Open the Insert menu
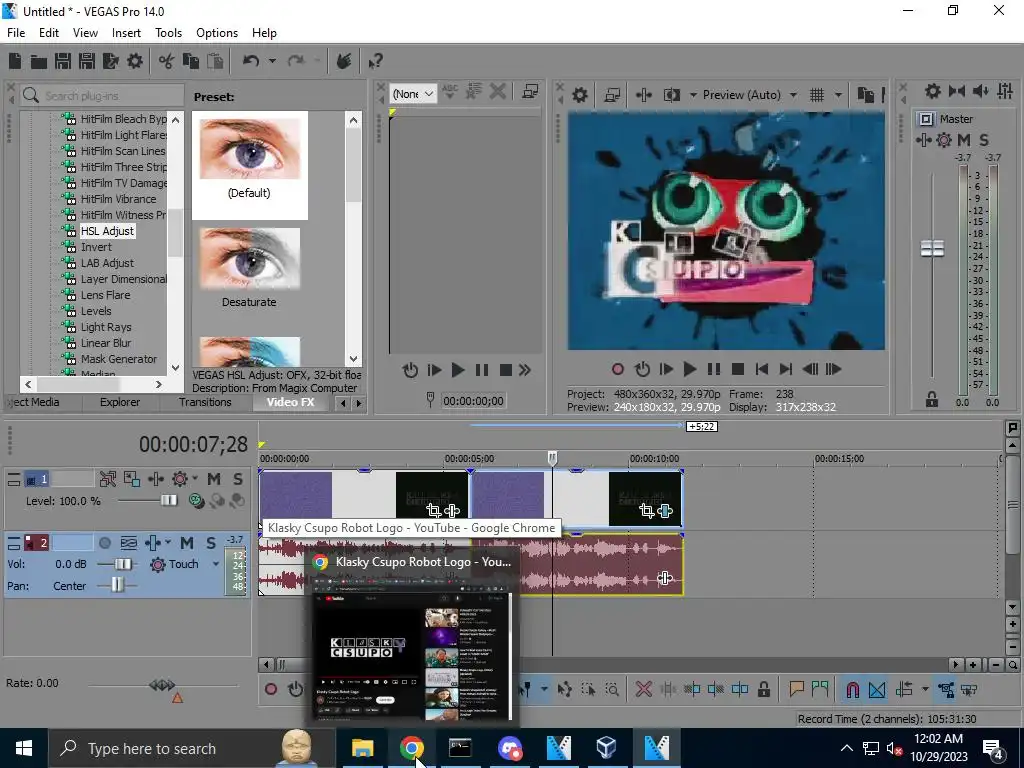 click(x=126, y=33)
